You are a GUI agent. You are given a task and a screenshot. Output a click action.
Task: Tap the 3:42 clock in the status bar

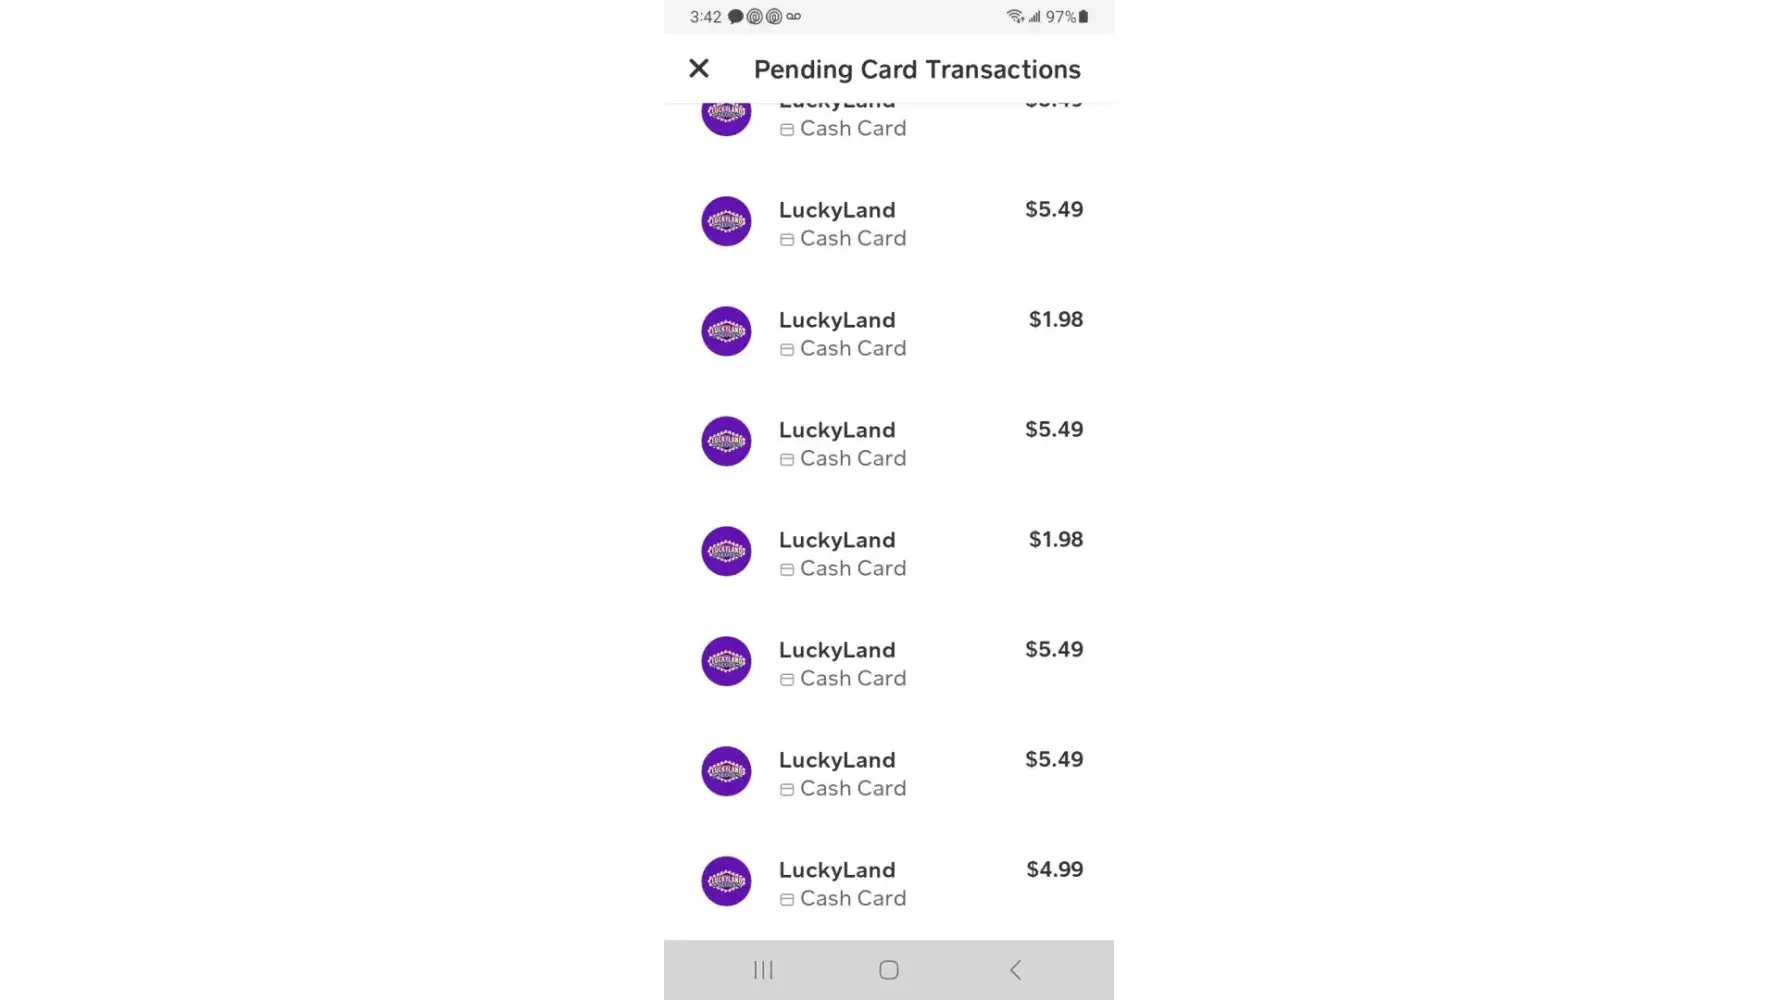pyautogui.click(x=705, y=17)
